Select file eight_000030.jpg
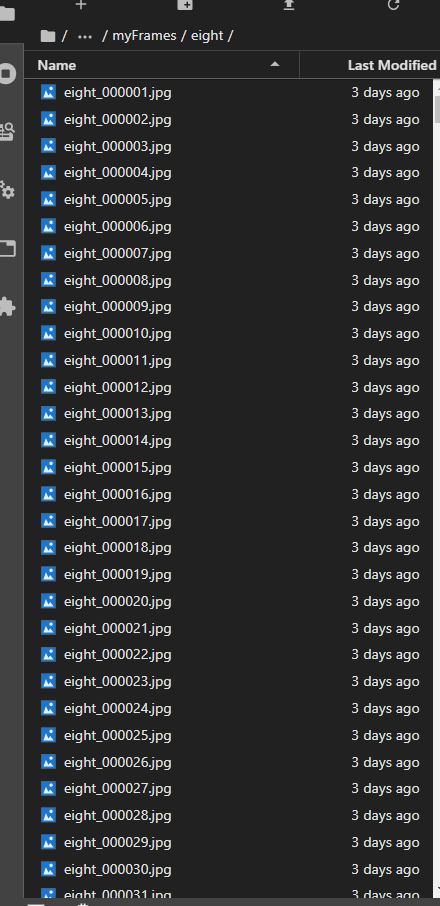 (228, 869)
